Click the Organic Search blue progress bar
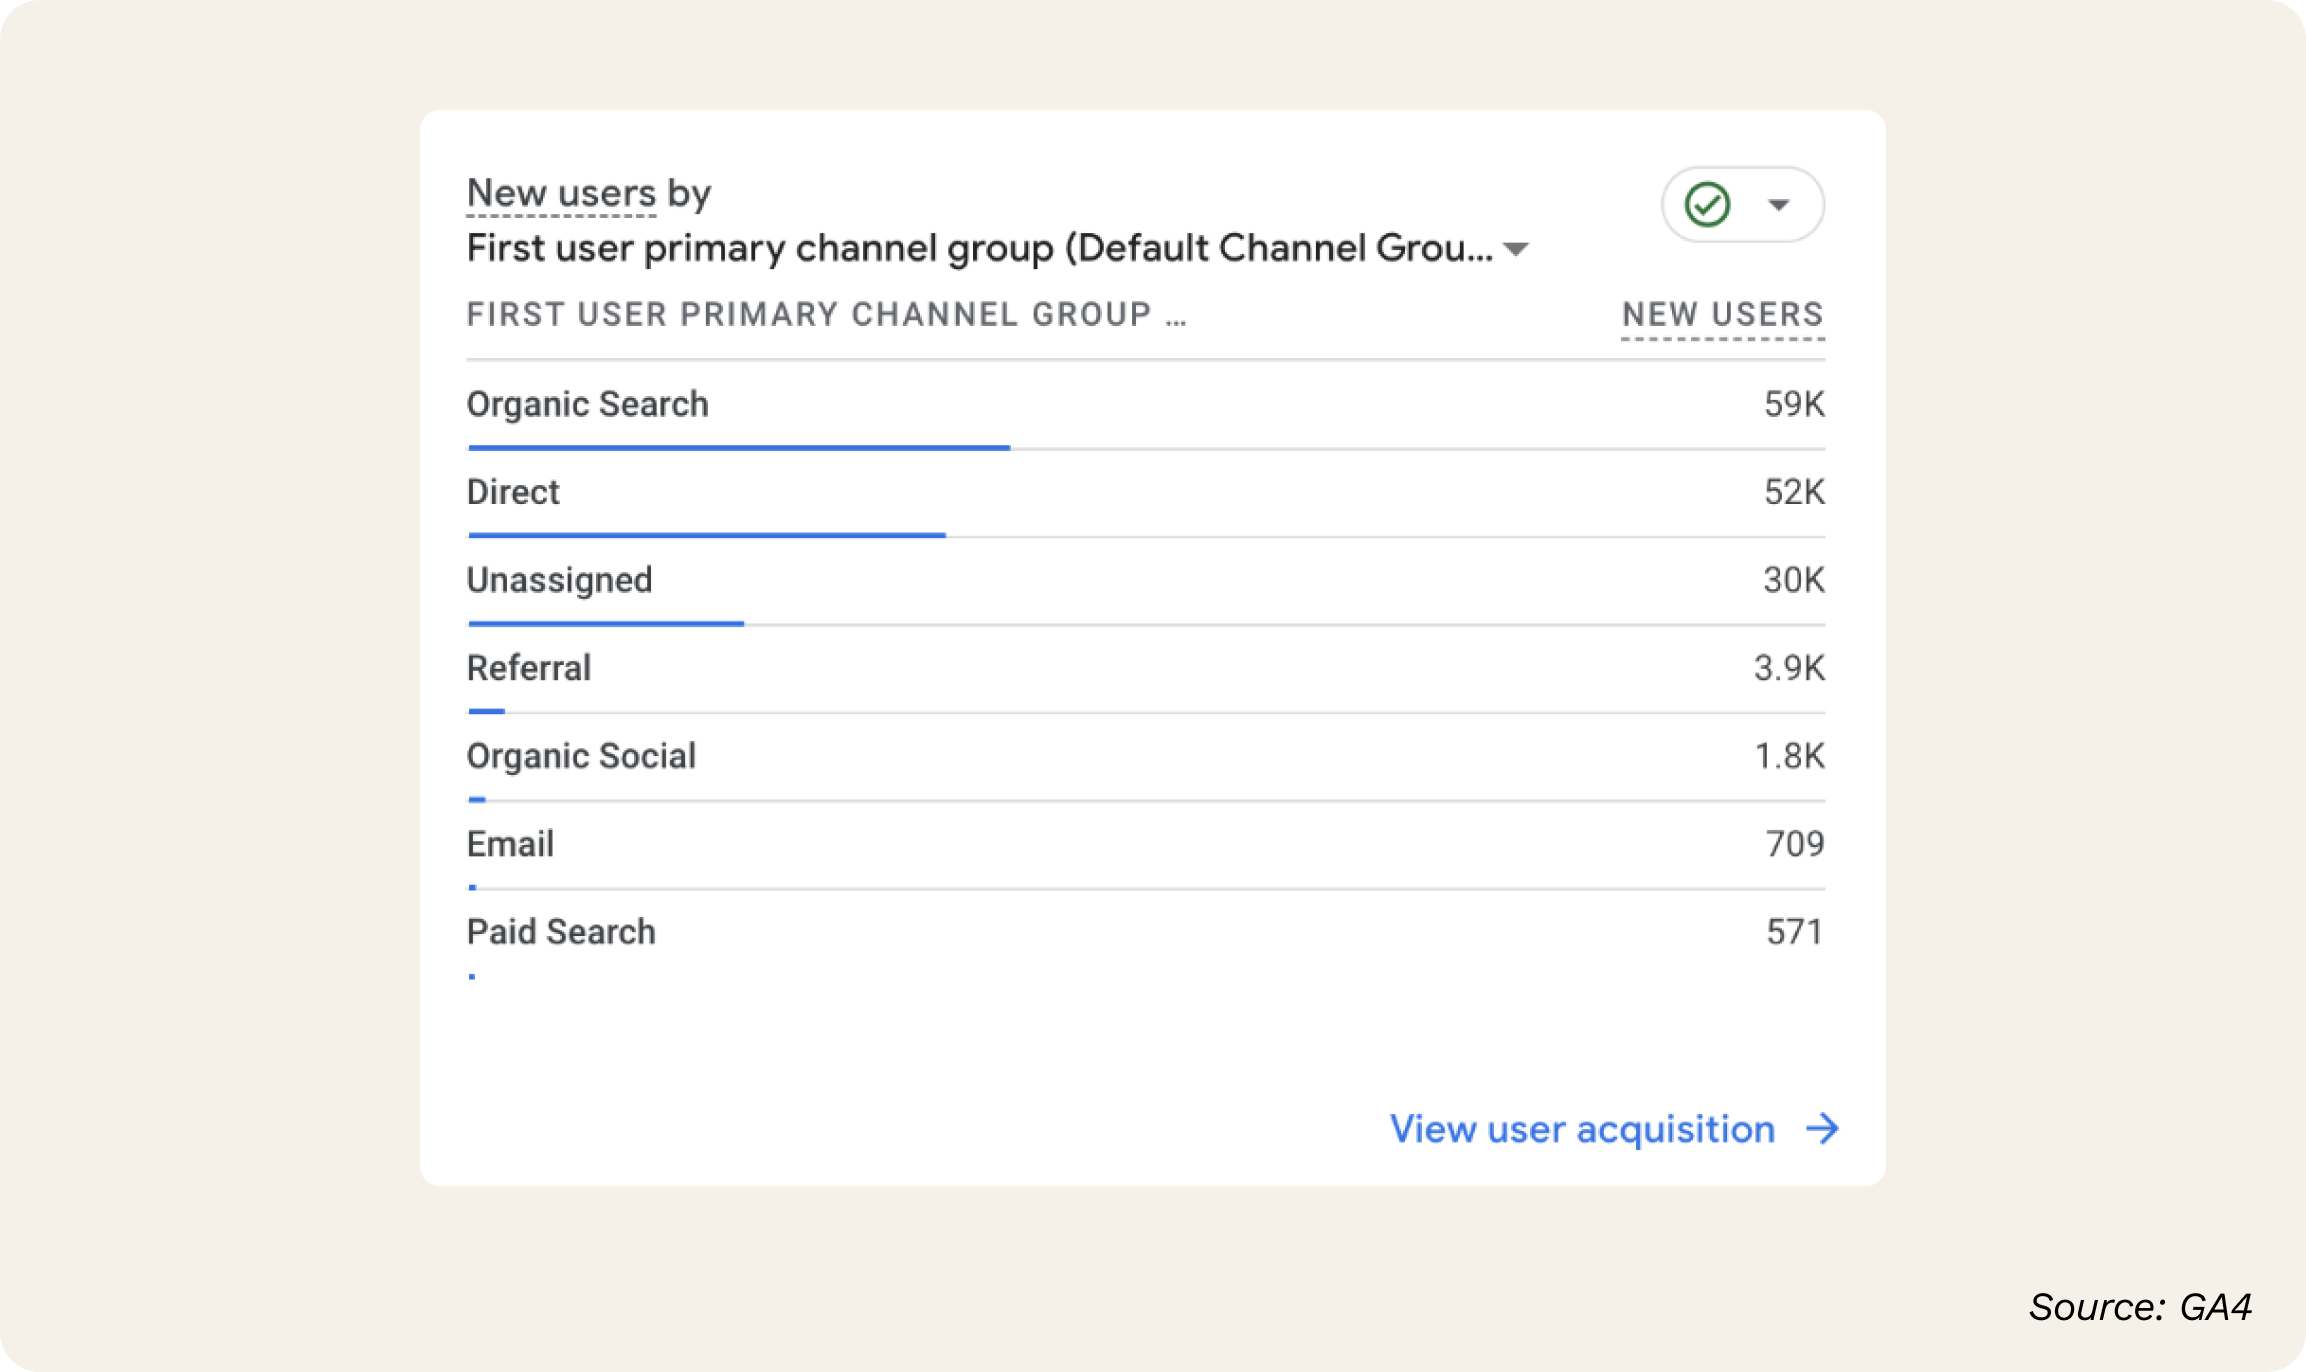The height and width of the screenshot is (1372, 2306). [x=739, y=448]
